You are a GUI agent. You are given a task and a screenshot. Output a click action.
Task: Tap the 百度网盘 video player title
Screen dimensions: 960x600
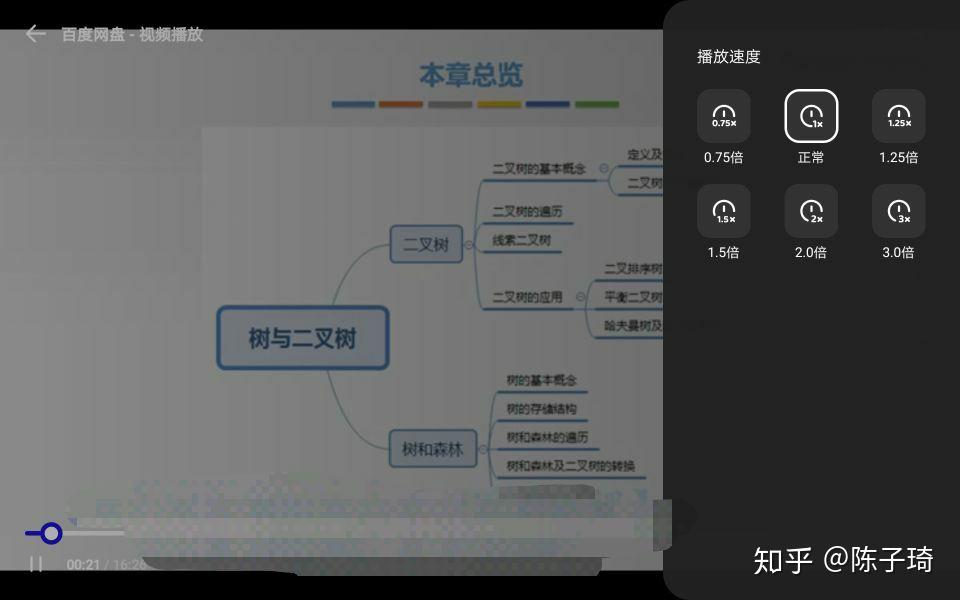[x=131, y=34]
